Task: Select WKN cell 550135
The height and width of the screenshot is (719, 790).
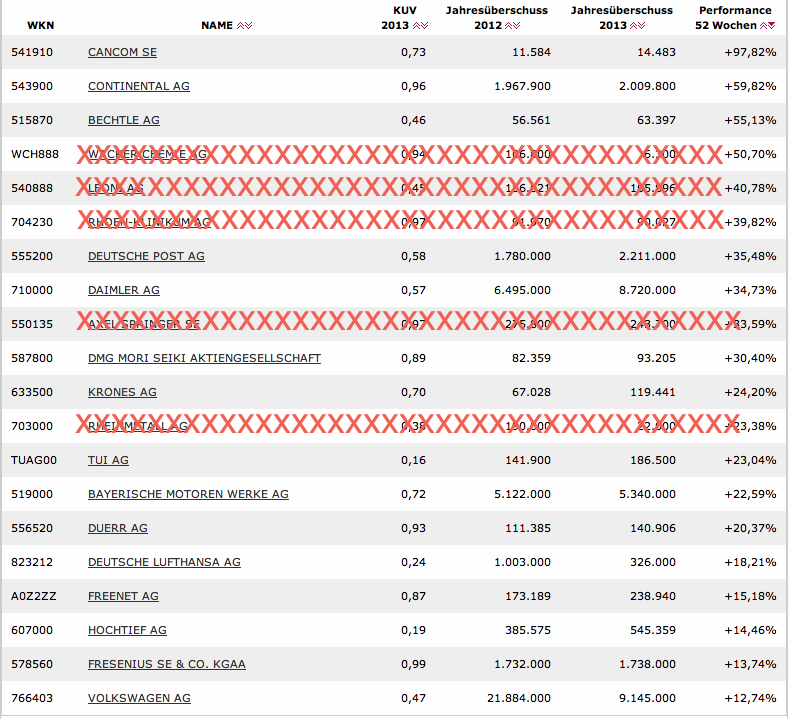Action: 32,324
